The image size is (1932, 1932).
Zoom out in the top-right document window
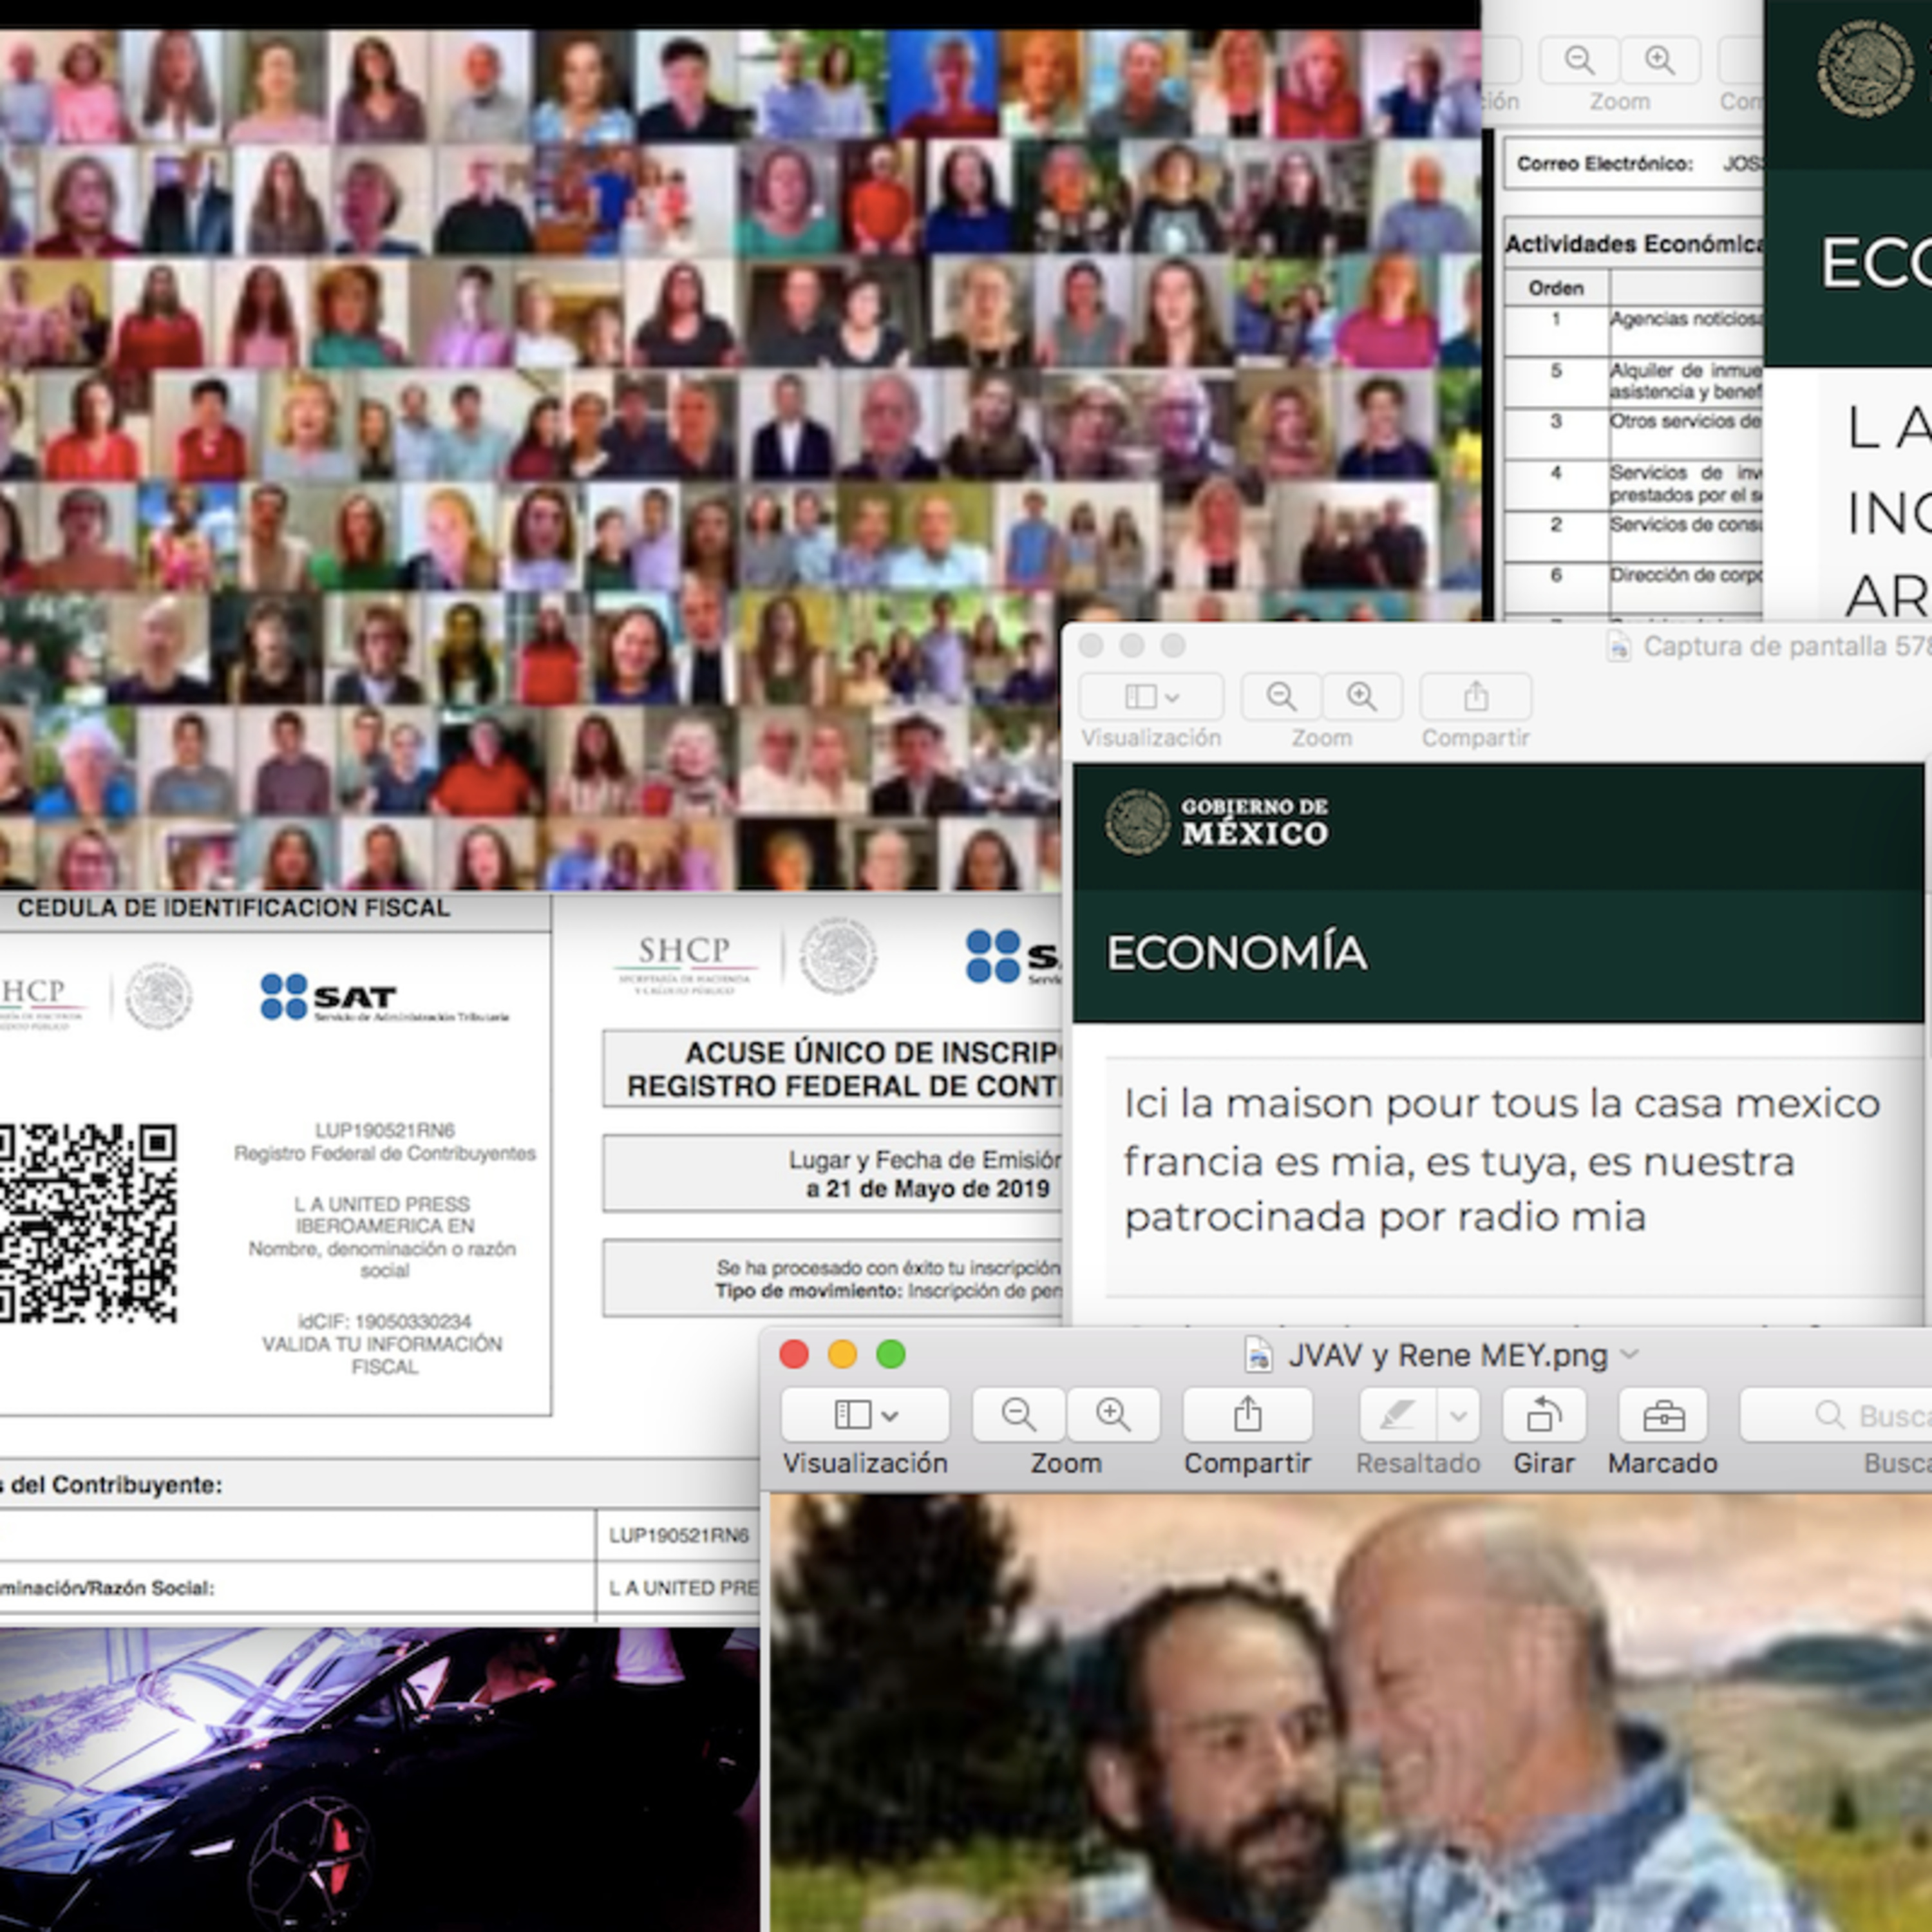pyautogui.click(x=1579, y=60)
